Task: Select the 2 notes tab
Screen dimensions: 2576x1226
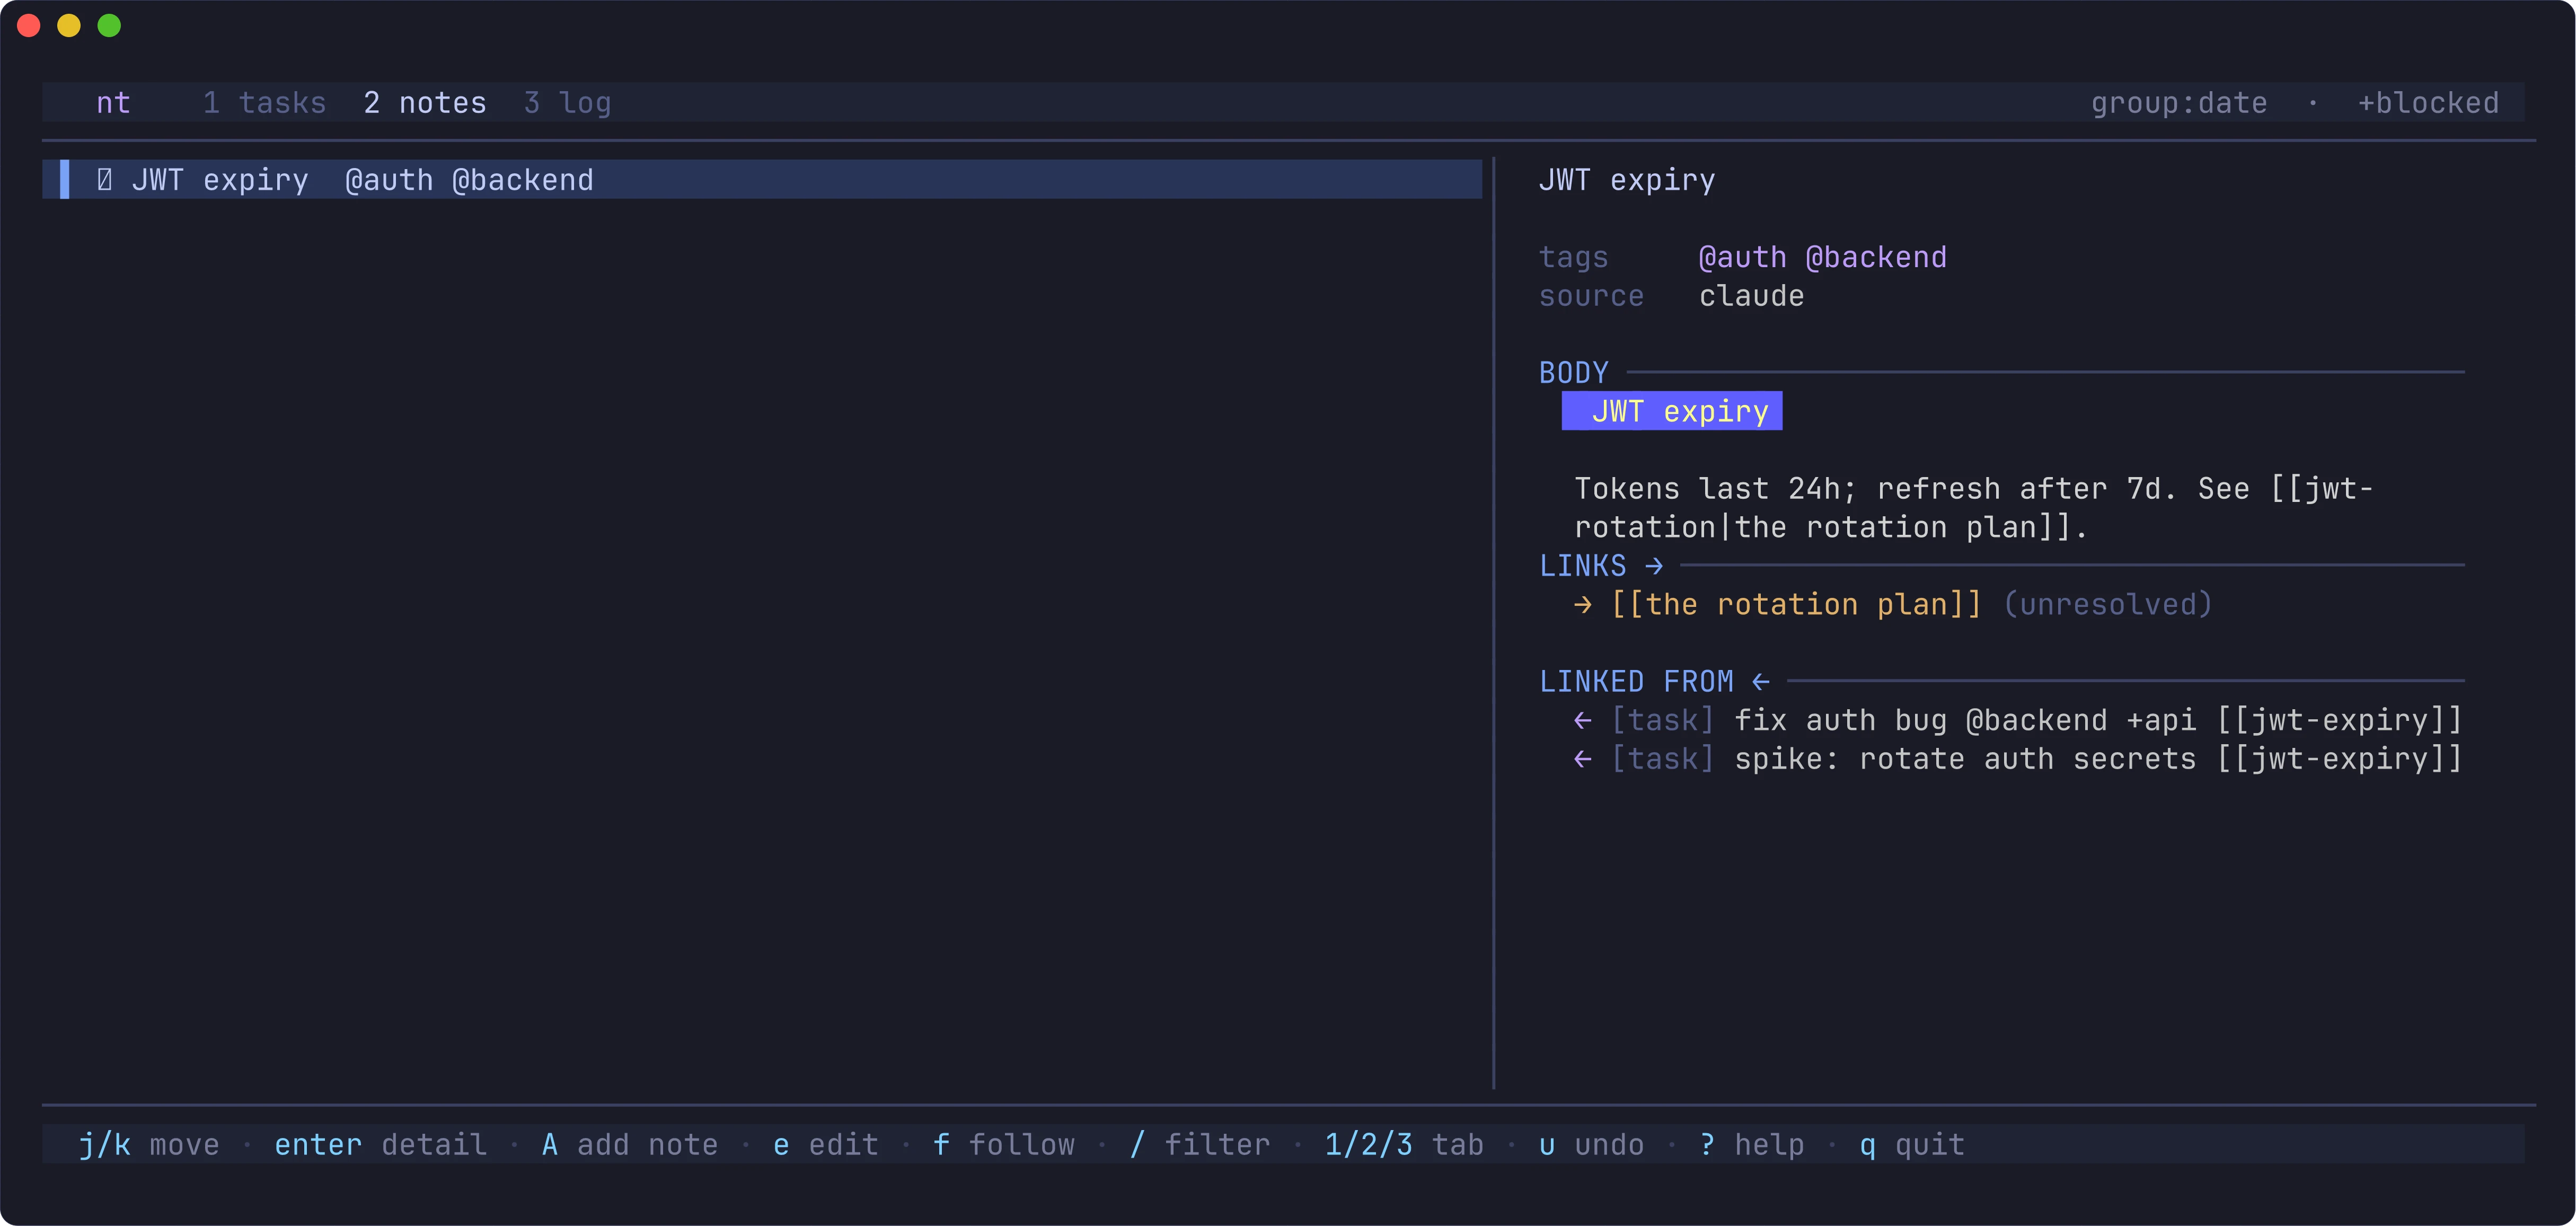Action: pyautogui.click(x=425, y=103)
